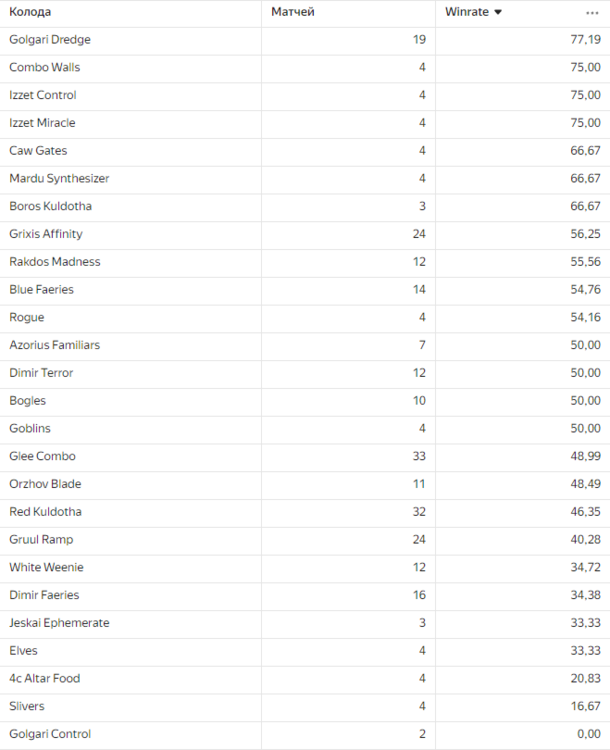Click the matches count 33 cell
The image size is (610, 750).
pos(419,456)
